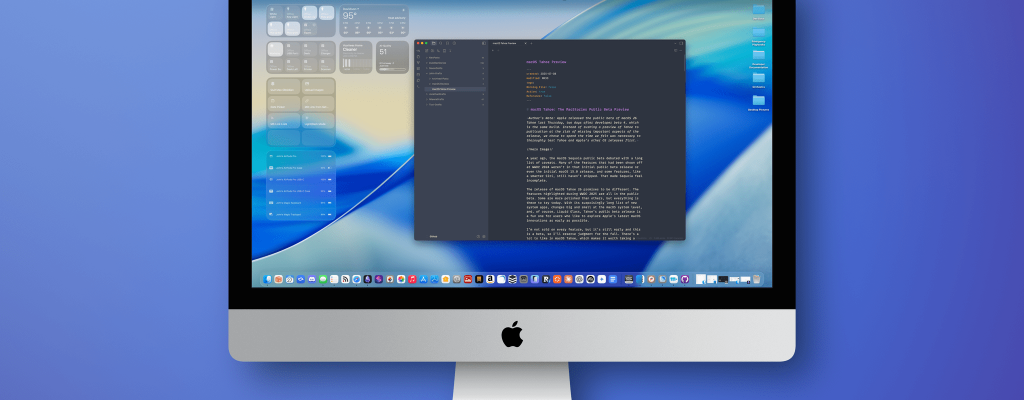Screen dimensions: 1024x400
Task: Open the App Store icon in Dock
Action: point(423,279)
